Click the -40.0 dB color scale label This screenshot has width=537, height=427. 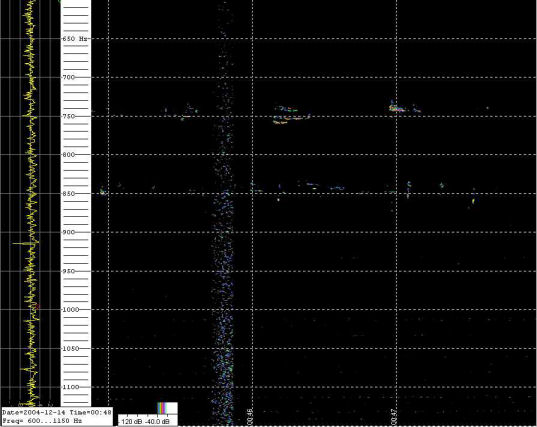pyautogui.click(x=157, y=421)
